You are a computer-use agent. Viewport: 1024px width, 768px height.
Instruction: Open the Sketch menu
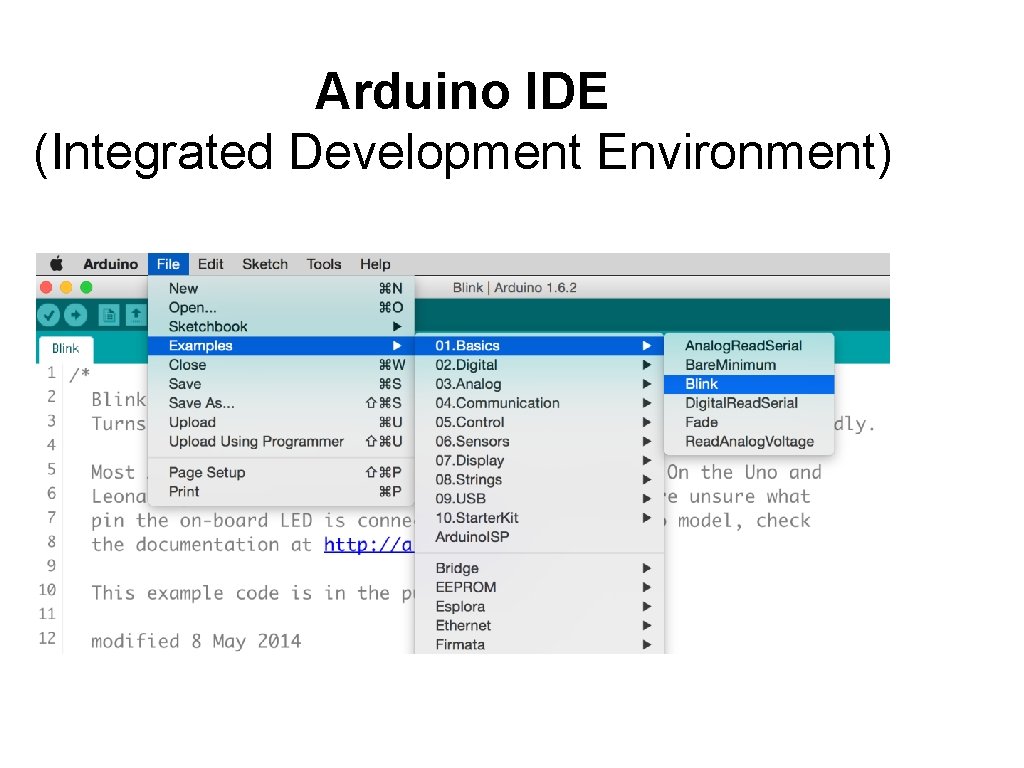pyautogui.click(x=264, y=264)
